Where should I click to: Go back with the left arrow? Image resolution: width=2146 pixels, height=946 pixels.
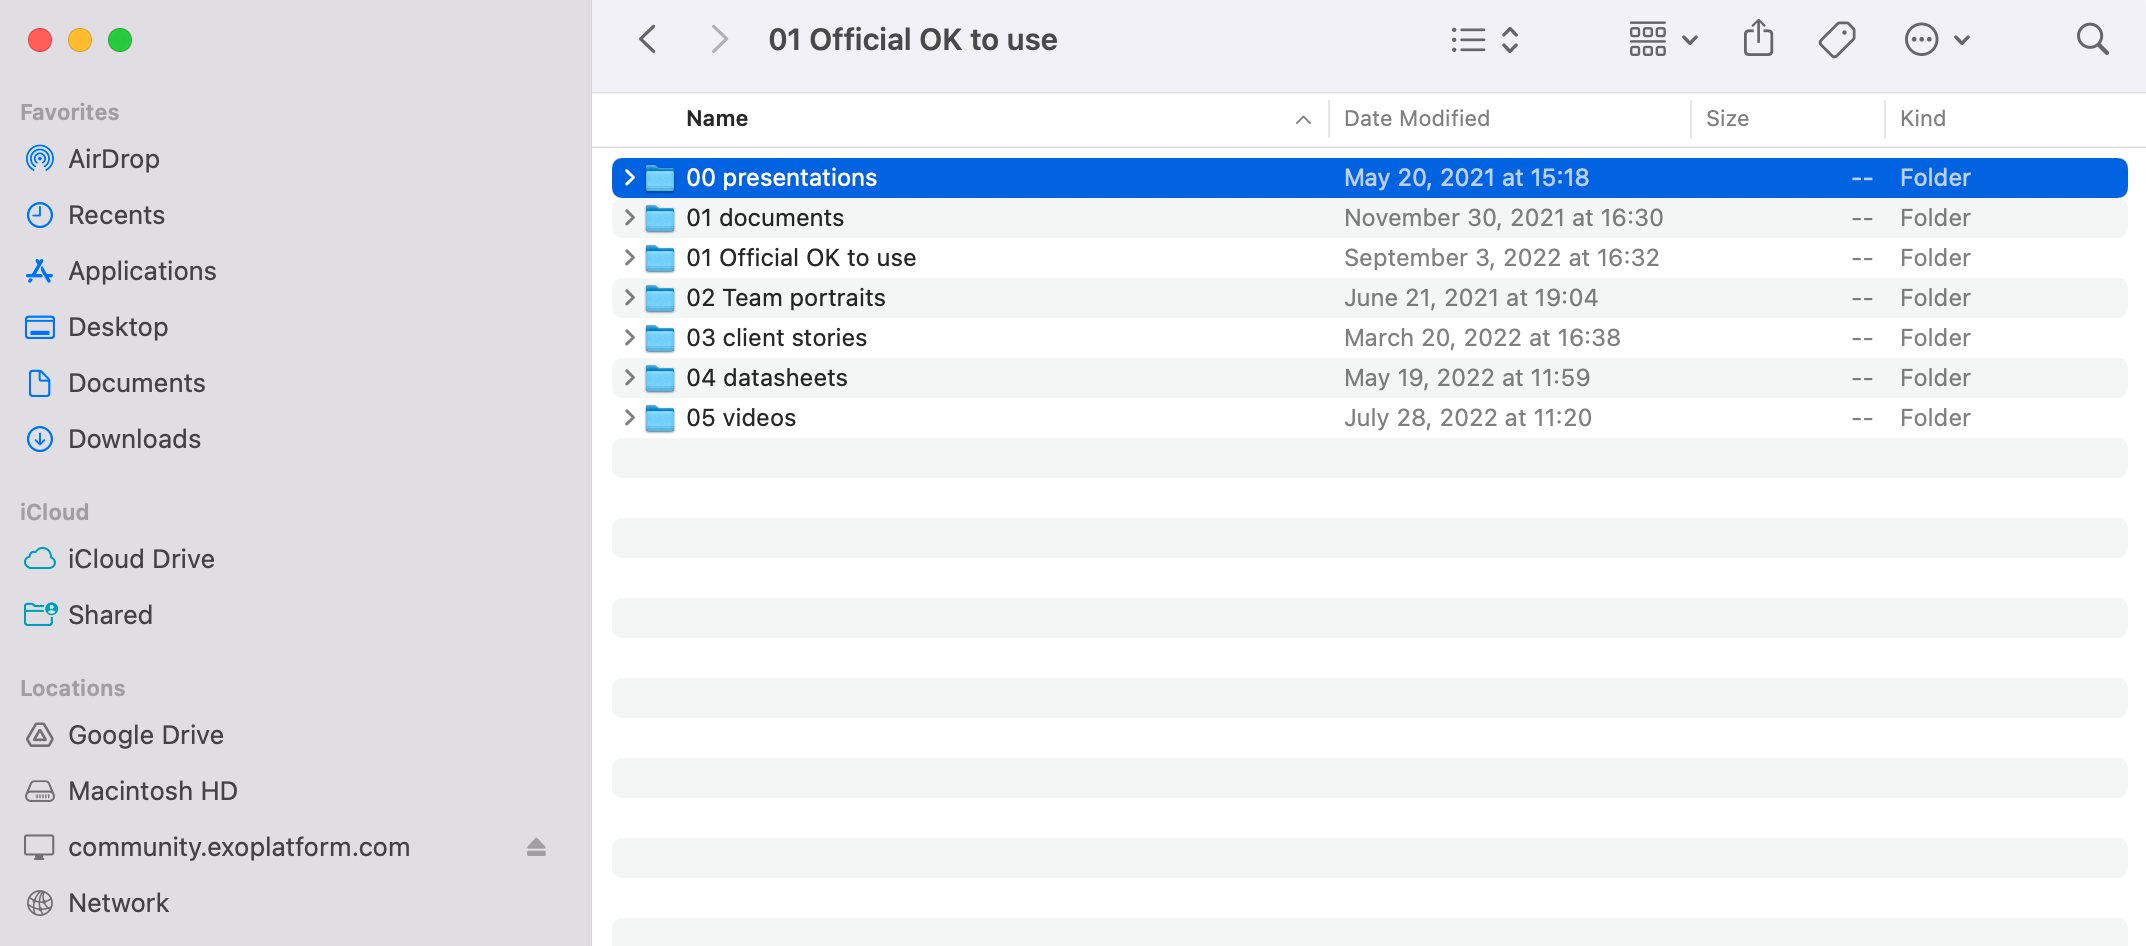coord(648,40)
